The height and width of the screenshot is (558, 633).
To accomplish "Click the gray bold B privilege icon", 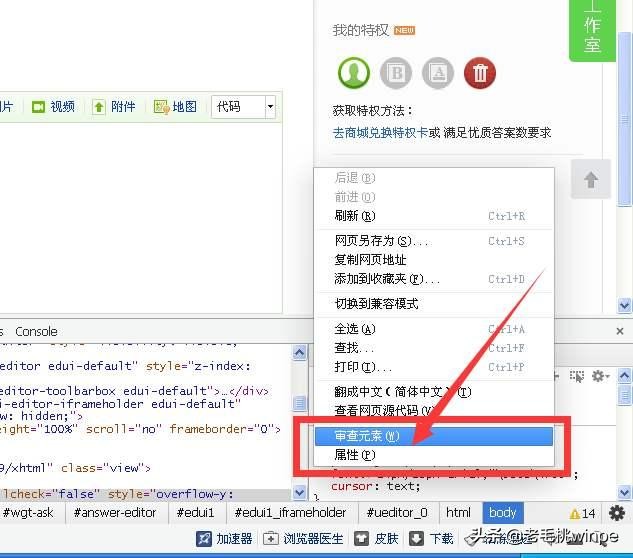I will pyautogui.click(x=396, y=73).
